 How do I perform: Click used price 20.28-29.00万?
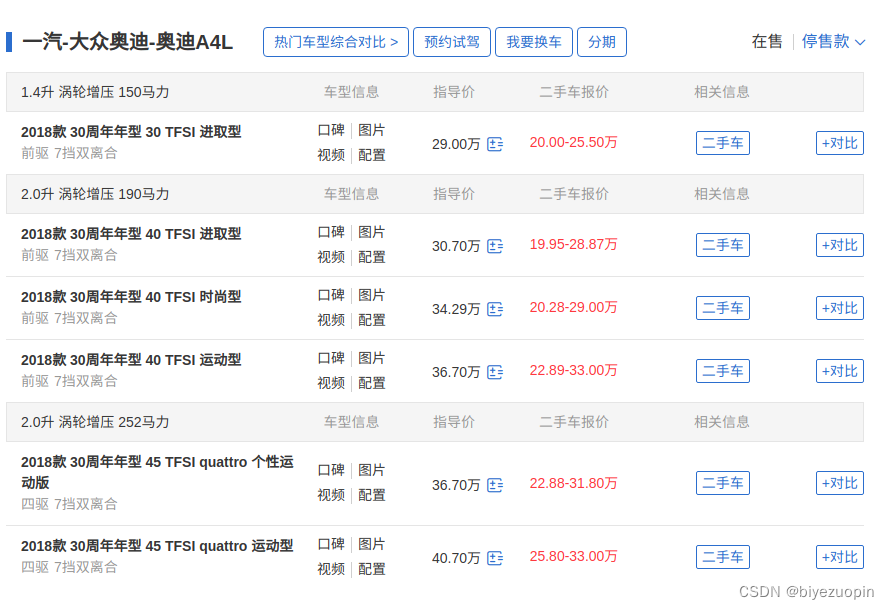[x=573, y=307]
